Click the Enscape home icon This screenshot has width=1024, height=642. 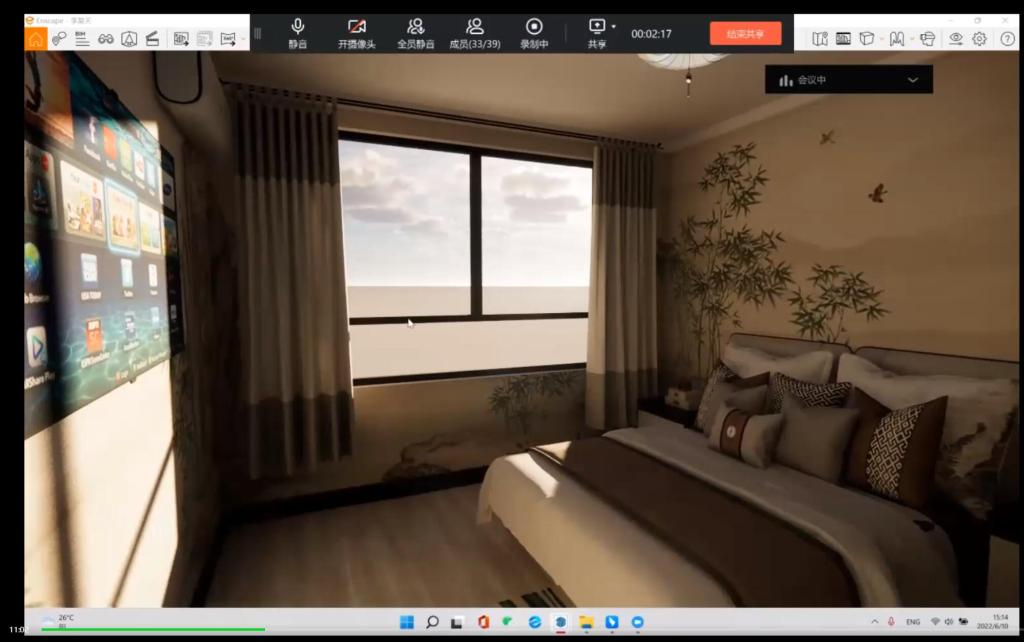coord(36,39)
